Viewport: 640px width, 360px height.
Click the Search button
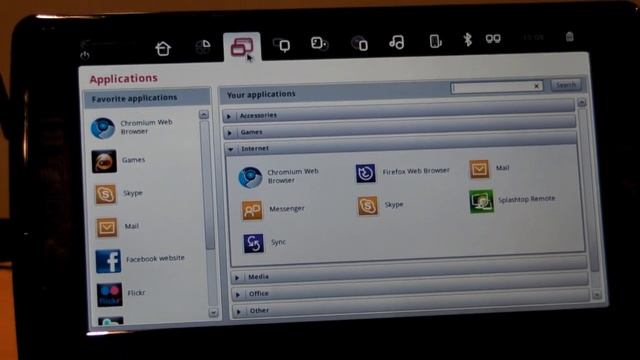click(x=566, y=85)
